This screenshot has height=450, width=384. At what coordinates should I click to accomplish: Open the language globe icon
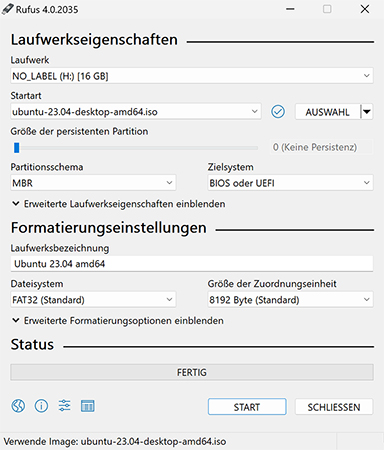coord(18,406)
